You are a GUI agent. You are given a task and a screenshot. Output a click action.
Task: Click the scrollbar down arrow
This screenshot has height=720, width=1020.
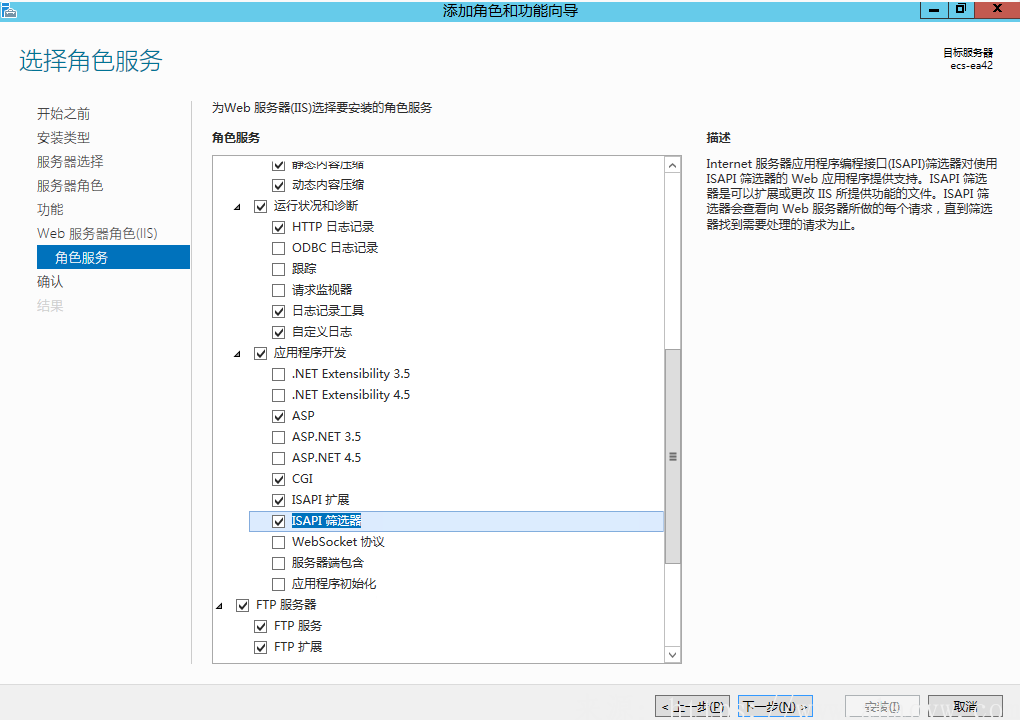672,654
